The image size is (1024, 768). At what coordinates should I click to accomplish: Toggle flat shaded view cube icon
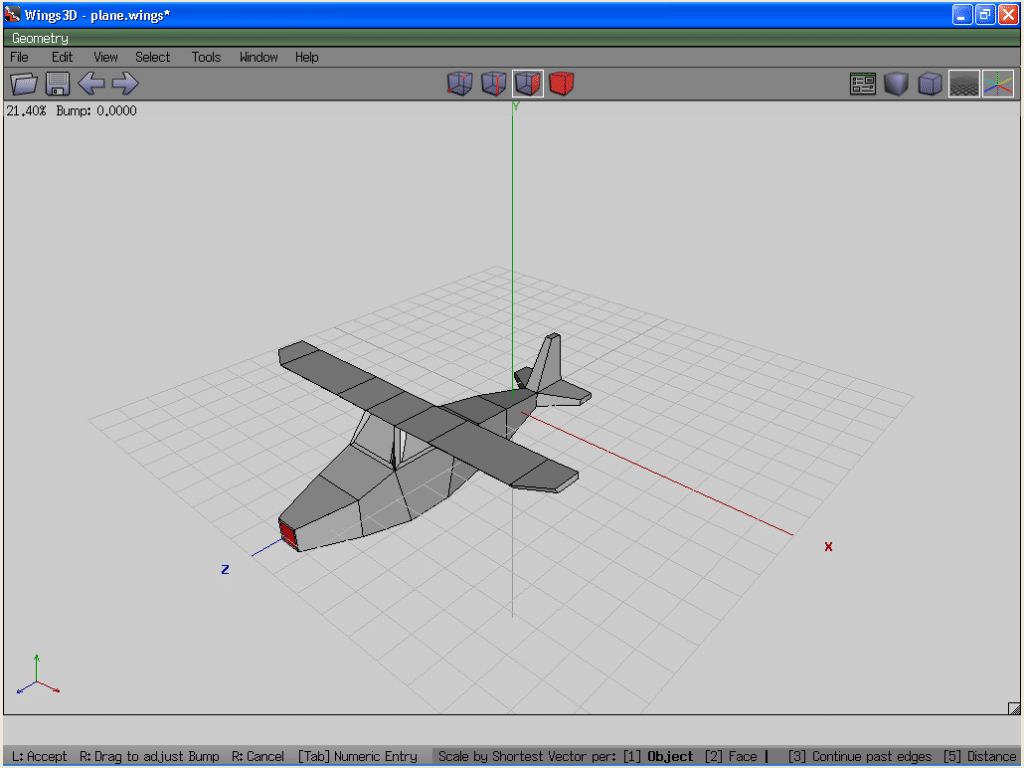tap(896, 84)
